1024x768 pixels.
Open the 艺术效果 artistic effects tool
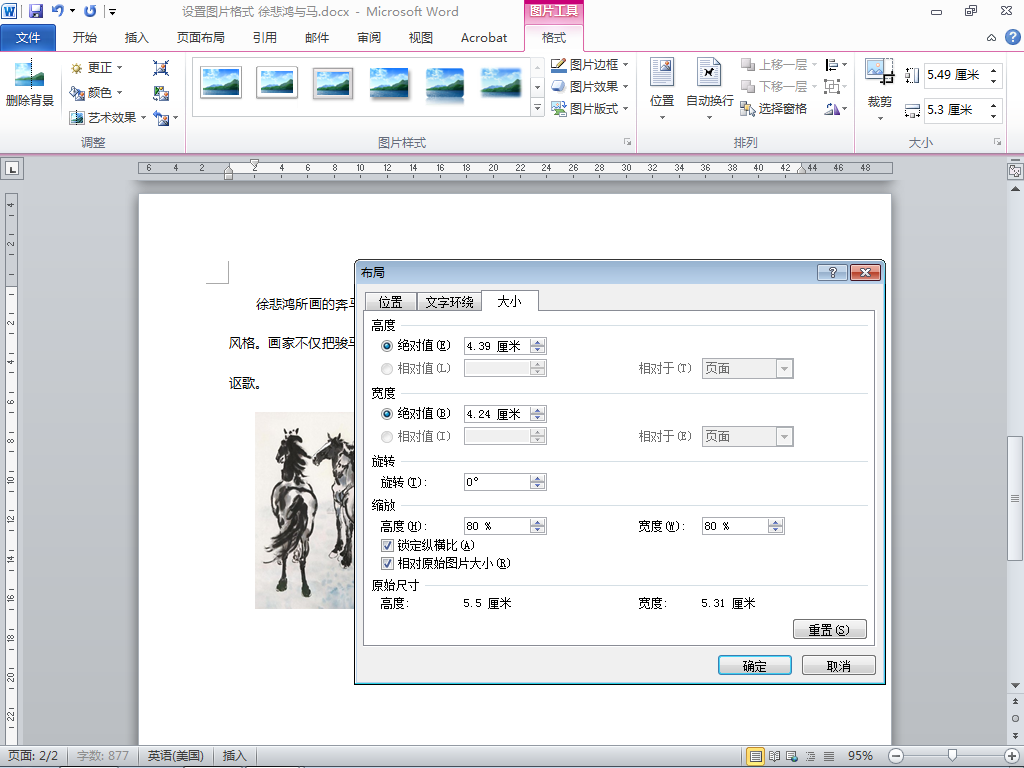click(x=108, y=118)
